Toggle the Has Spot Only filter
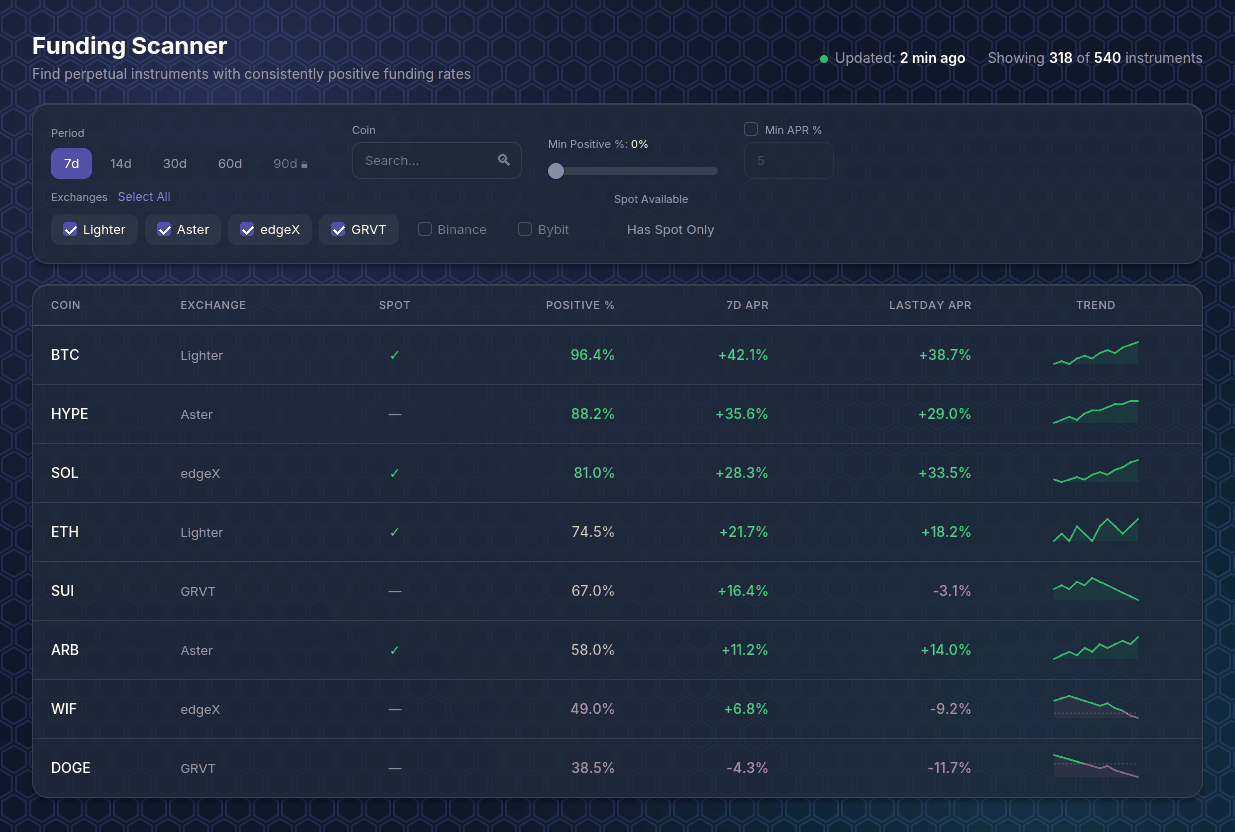1235x832 pixels. pyautogui.click(x=670, y=229)
